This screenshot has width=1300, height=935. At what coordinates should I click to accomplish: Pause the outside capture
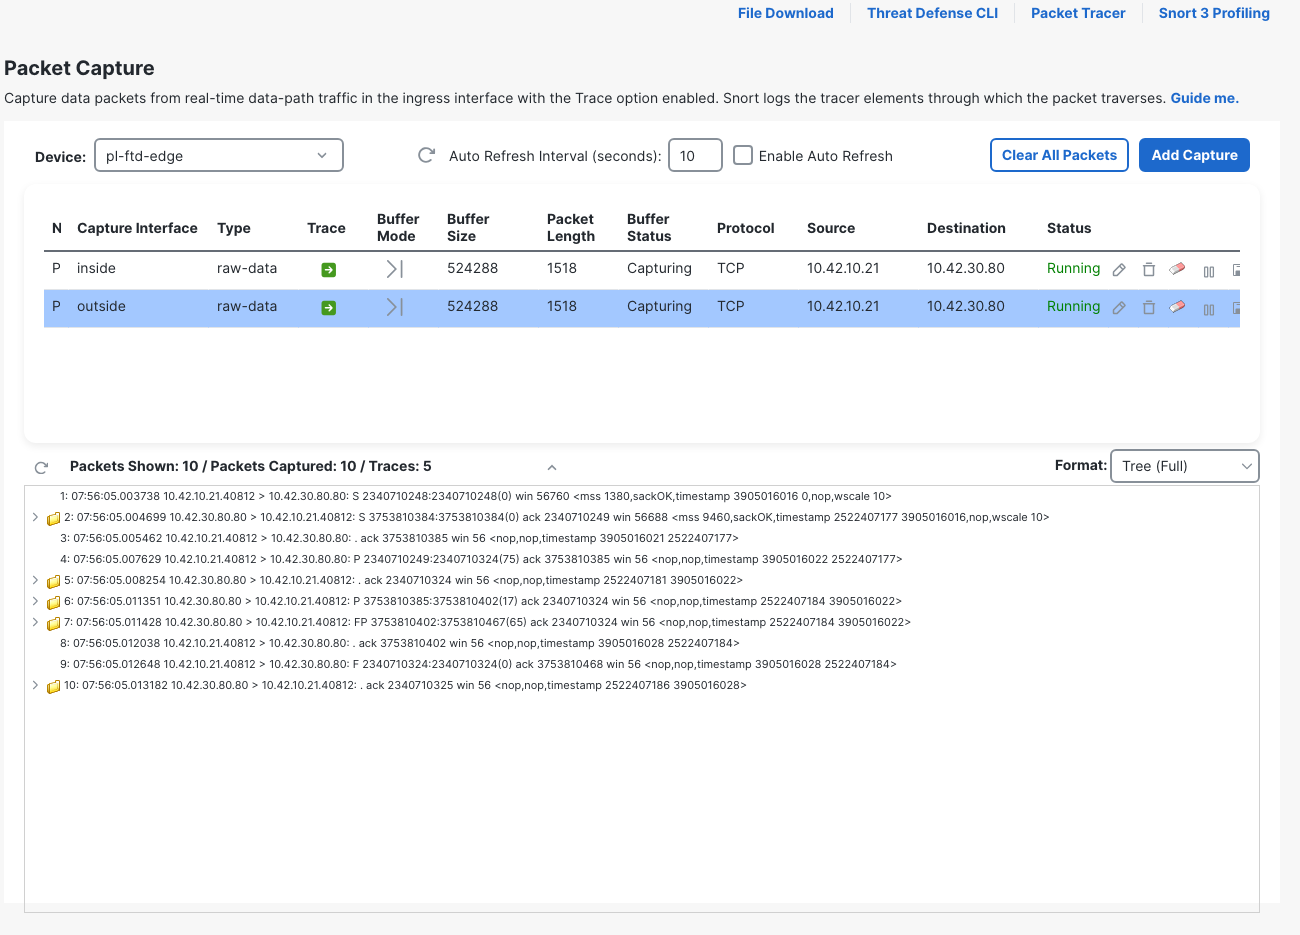1209,309
